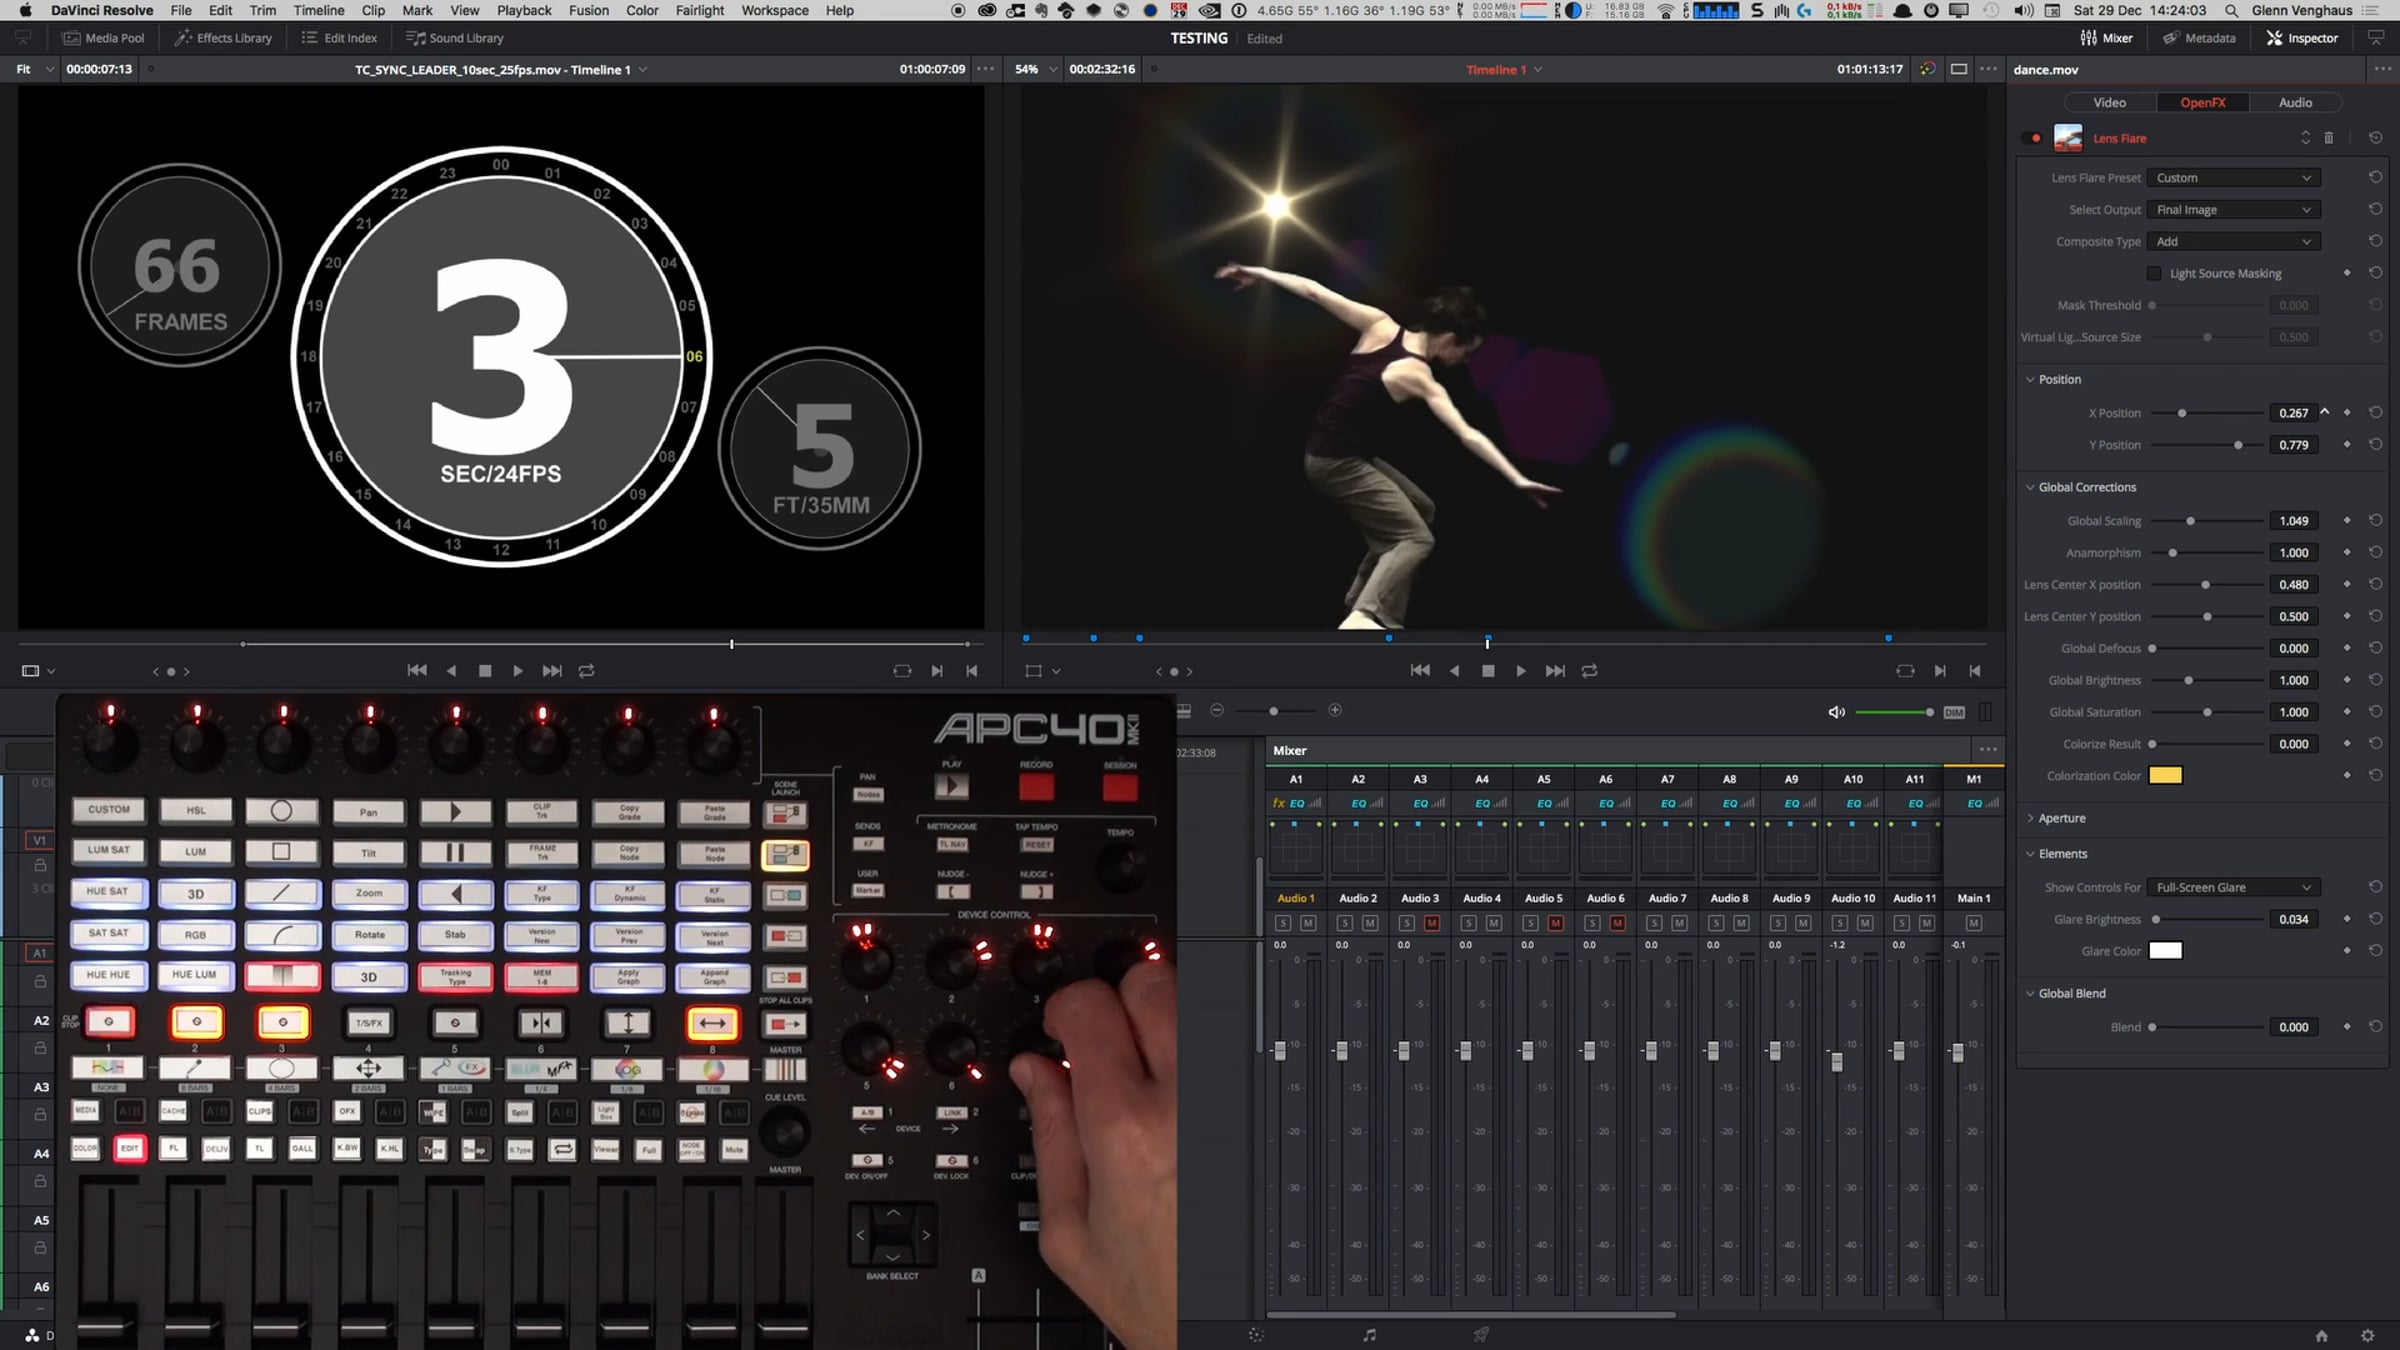The width and height of the screenshot is (2400, 1350).
Task: Click the timeline zoom-out minus icon
Action: [x=1217, y=710]
